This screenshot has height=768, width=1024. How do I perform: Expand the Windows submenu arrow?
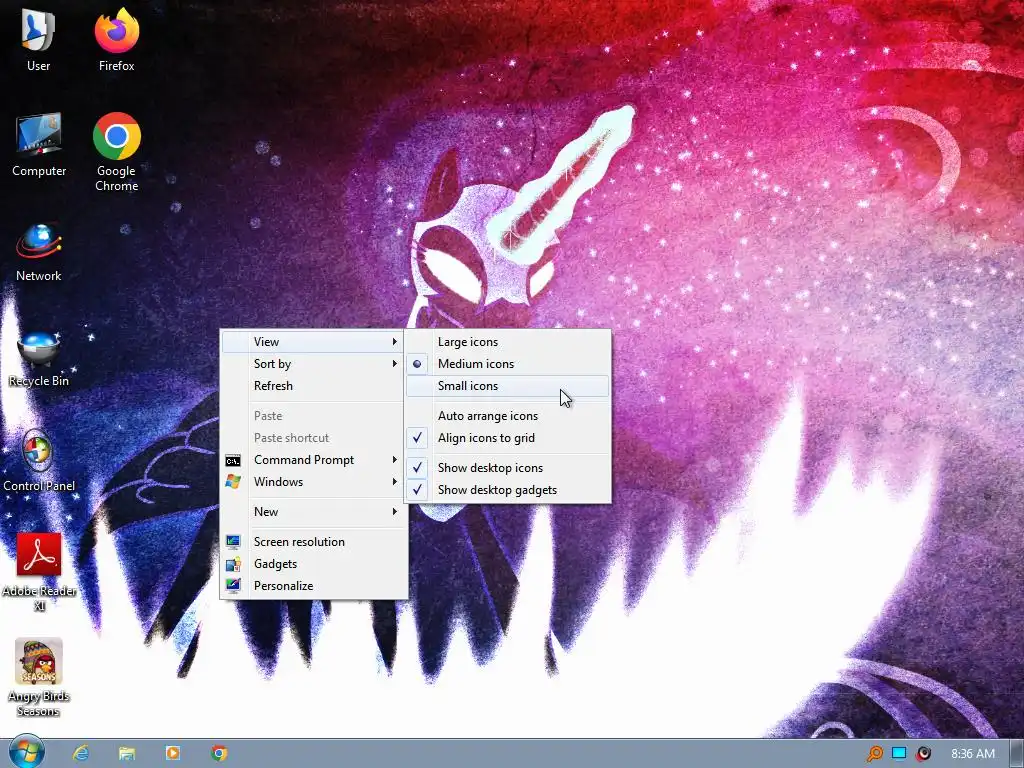click(394, 482)
